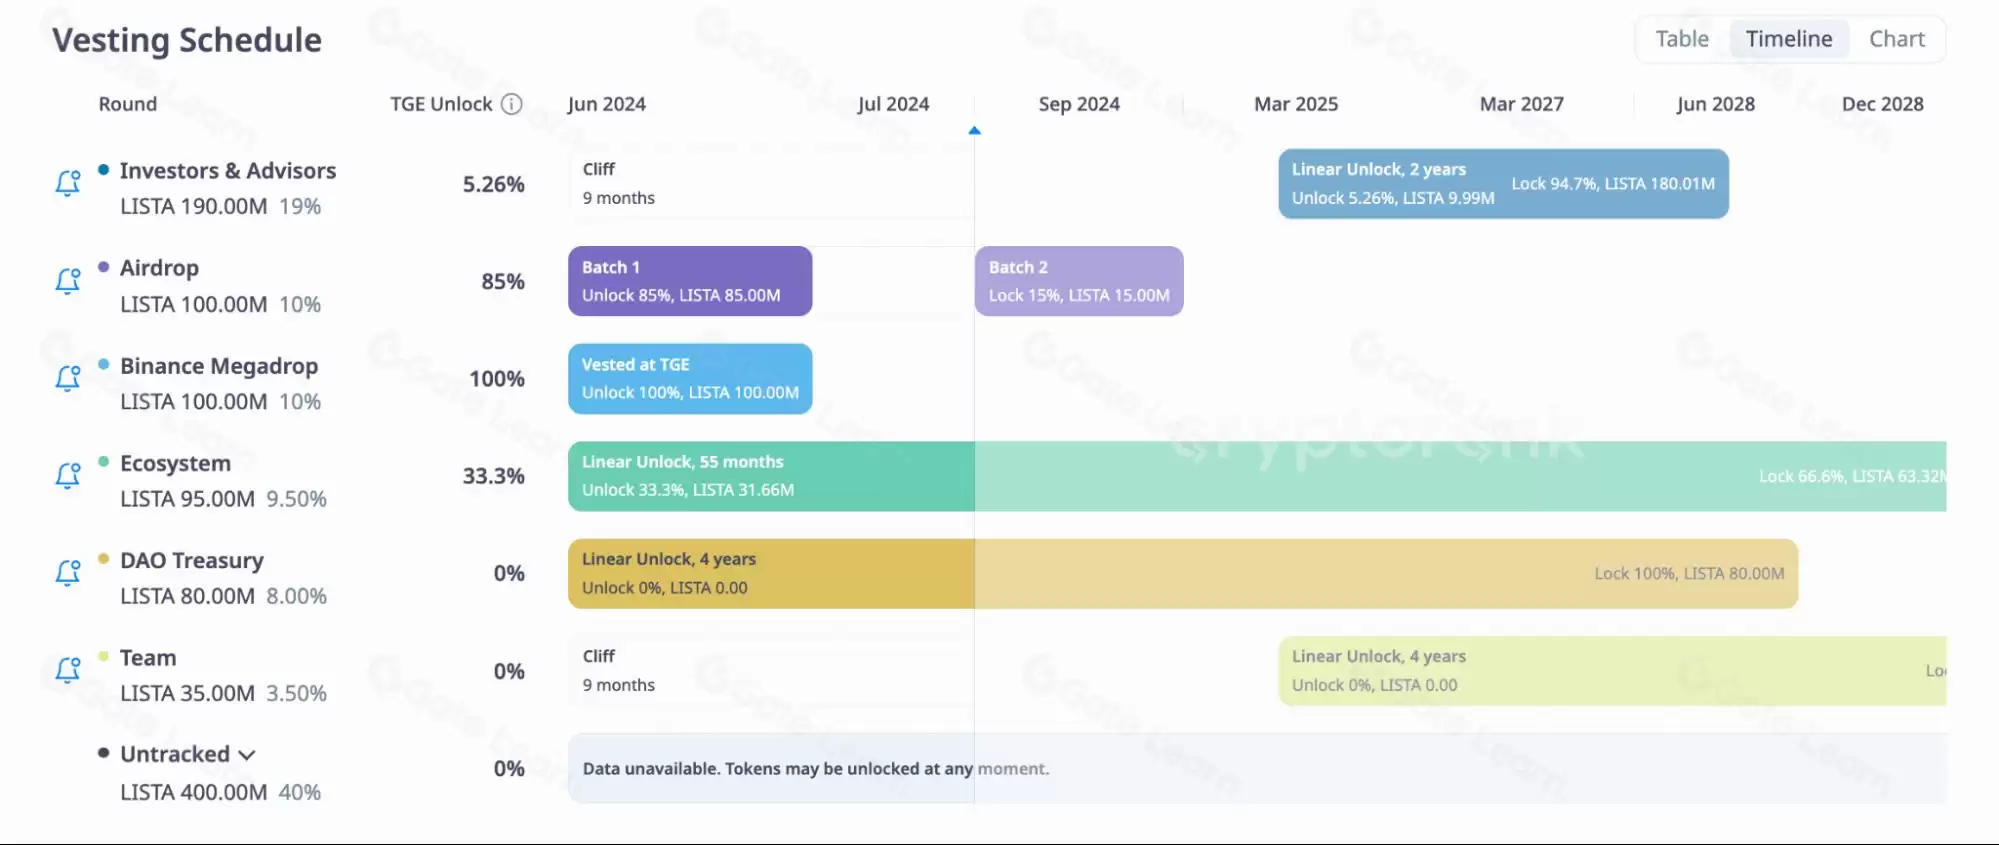Switch to the Chart view tab
This screenshot has width=1999, height=845.
[1896, 39]
